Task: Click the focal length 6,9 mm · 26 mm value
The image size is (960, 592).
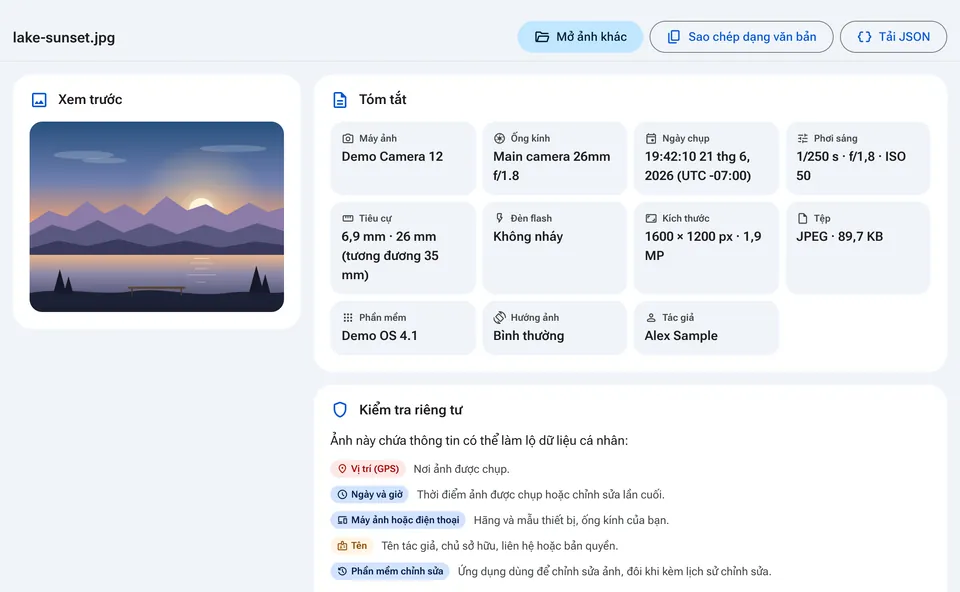Action: pos(390,256)
